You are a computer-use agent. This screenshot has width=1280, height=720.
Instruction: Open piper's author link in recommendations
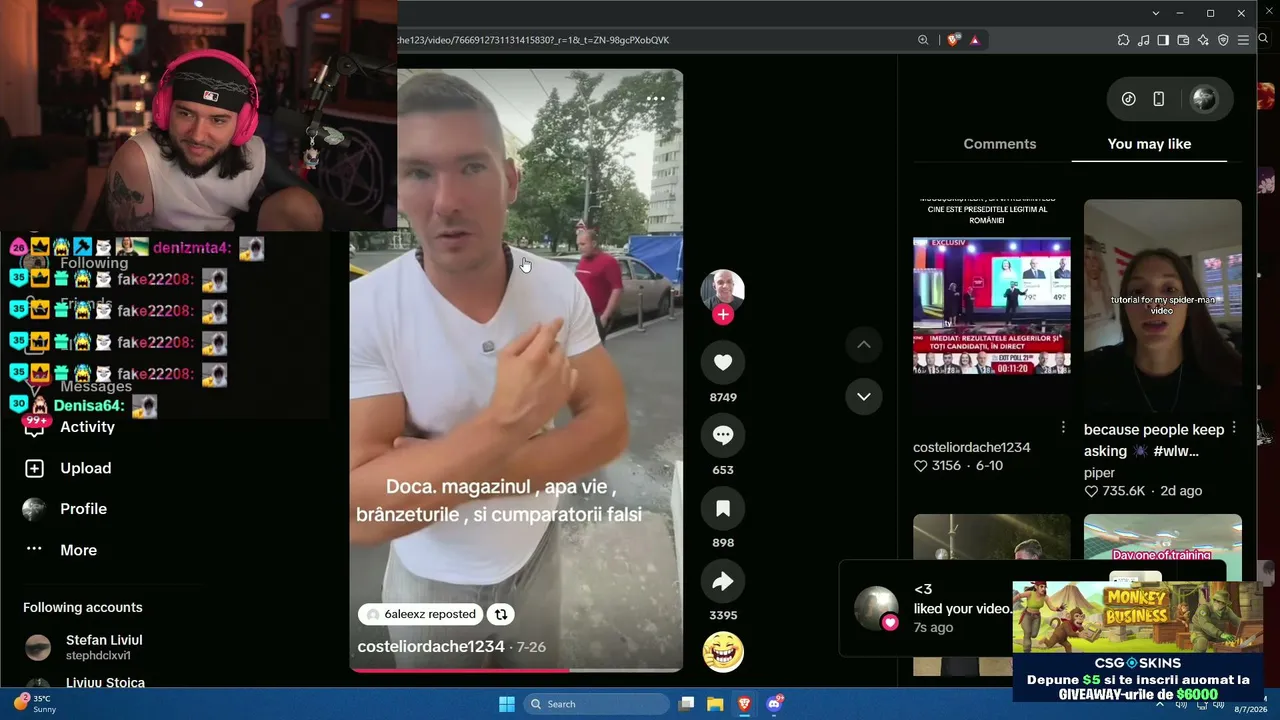[x=1099, y=473]
